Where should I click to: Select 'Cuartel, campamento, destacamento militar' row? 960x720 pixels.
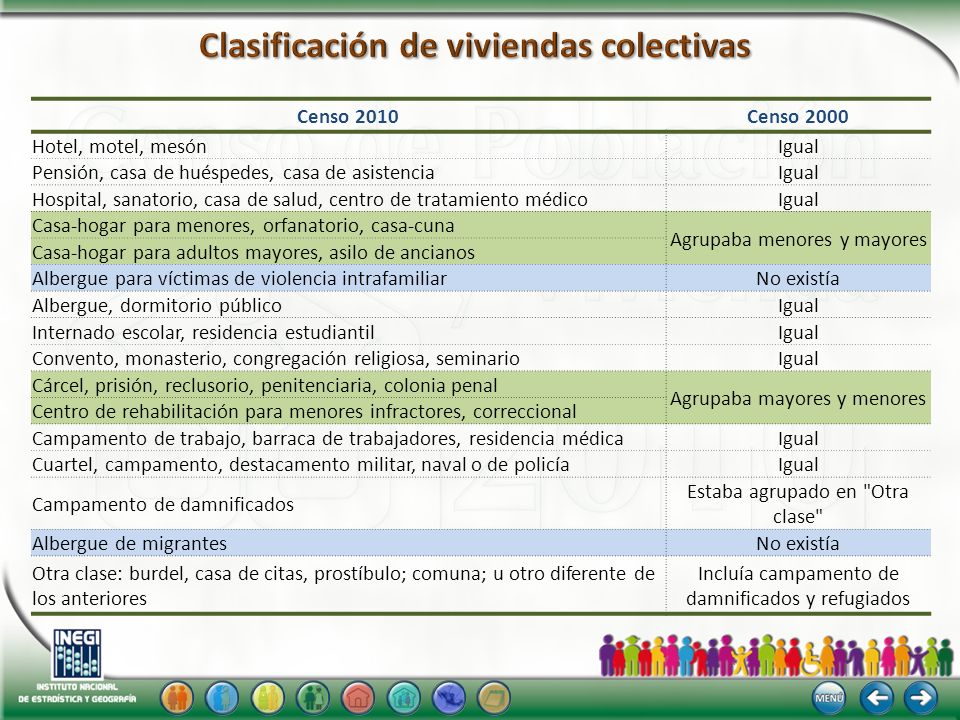481,464
